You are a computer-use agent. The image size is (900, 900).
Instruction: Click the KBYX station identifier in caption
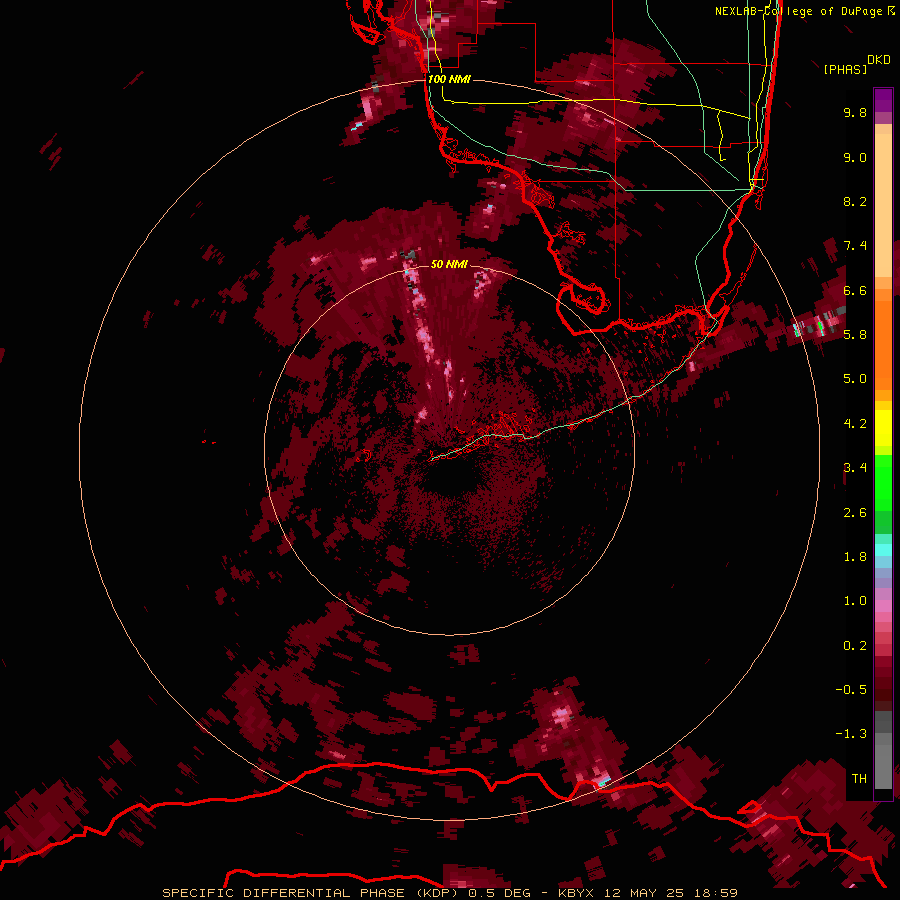tap(575, 893)
